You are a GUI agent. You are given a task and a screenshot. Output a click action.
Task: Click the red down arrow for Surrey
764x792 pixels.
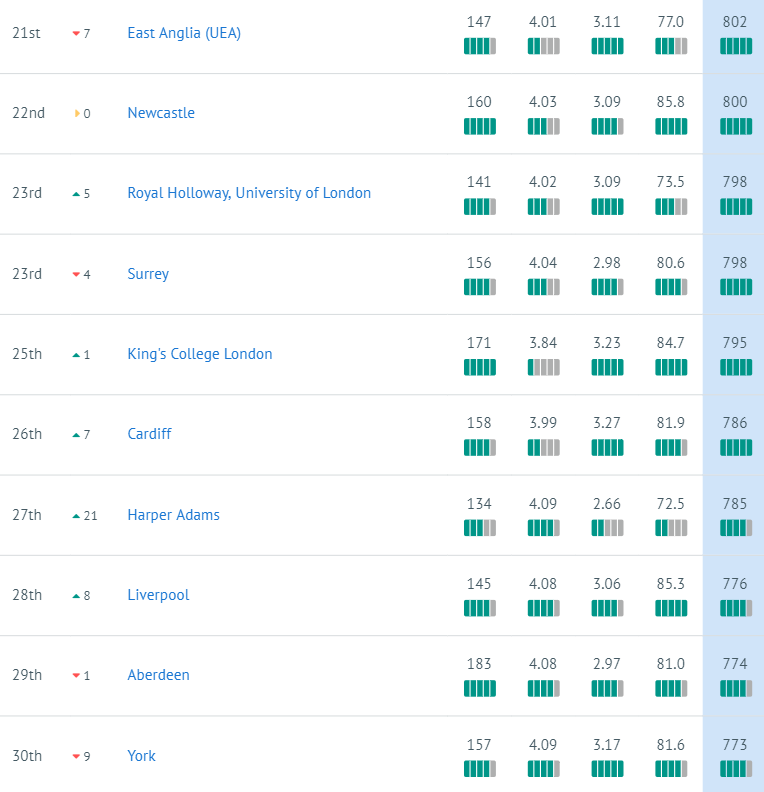(x=76, y=274)
